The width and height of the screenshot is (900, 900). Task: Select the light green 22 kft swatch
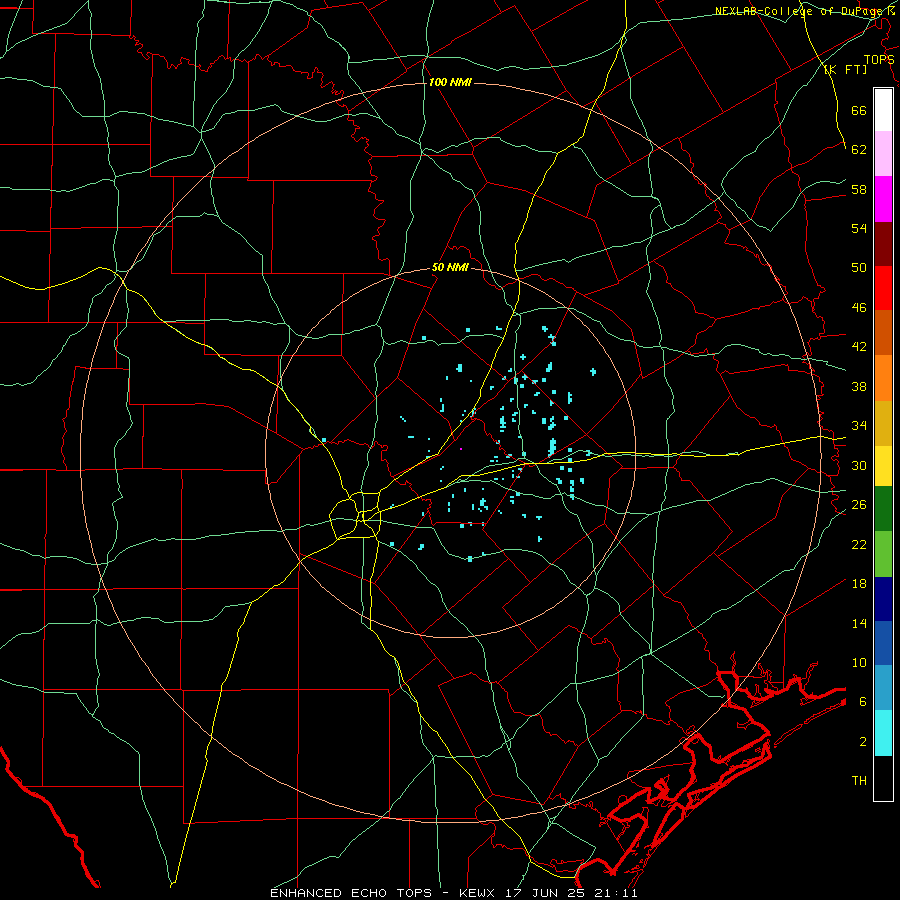pyautogui.click(x=883, y=554)
